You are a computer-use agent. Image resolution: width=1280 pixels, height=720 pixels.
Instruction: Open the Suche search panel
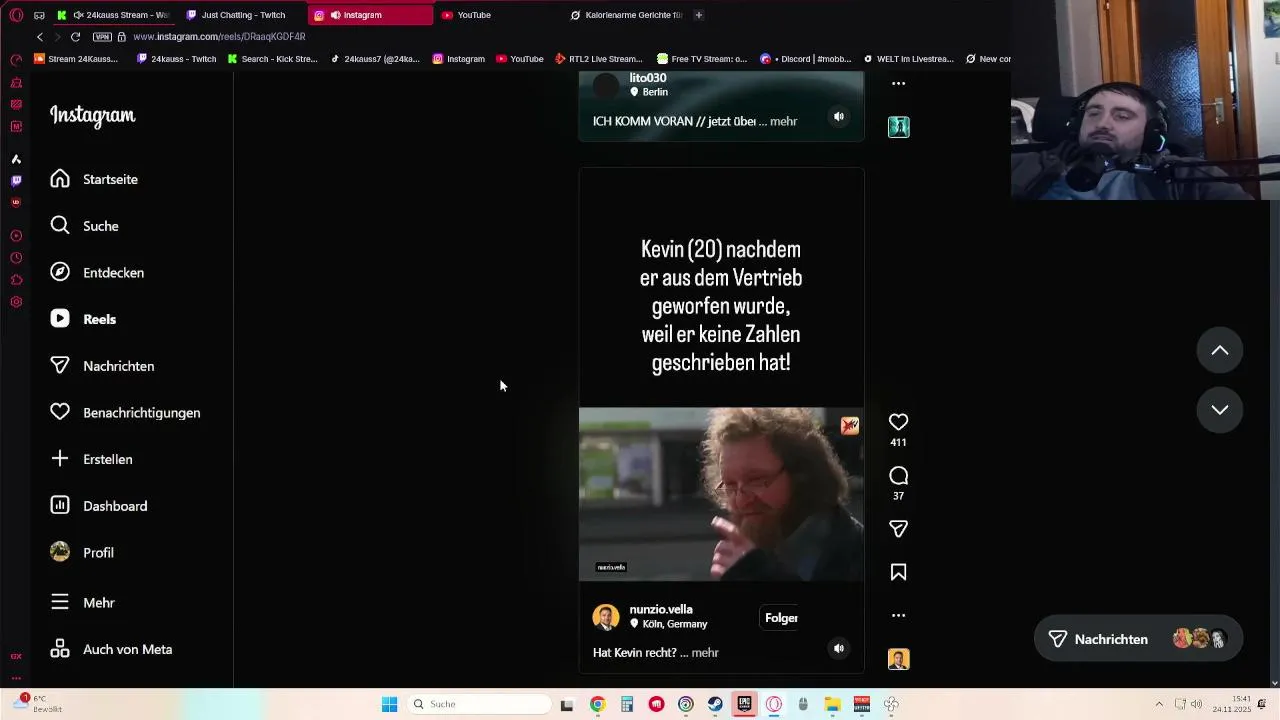pos(85,226)
